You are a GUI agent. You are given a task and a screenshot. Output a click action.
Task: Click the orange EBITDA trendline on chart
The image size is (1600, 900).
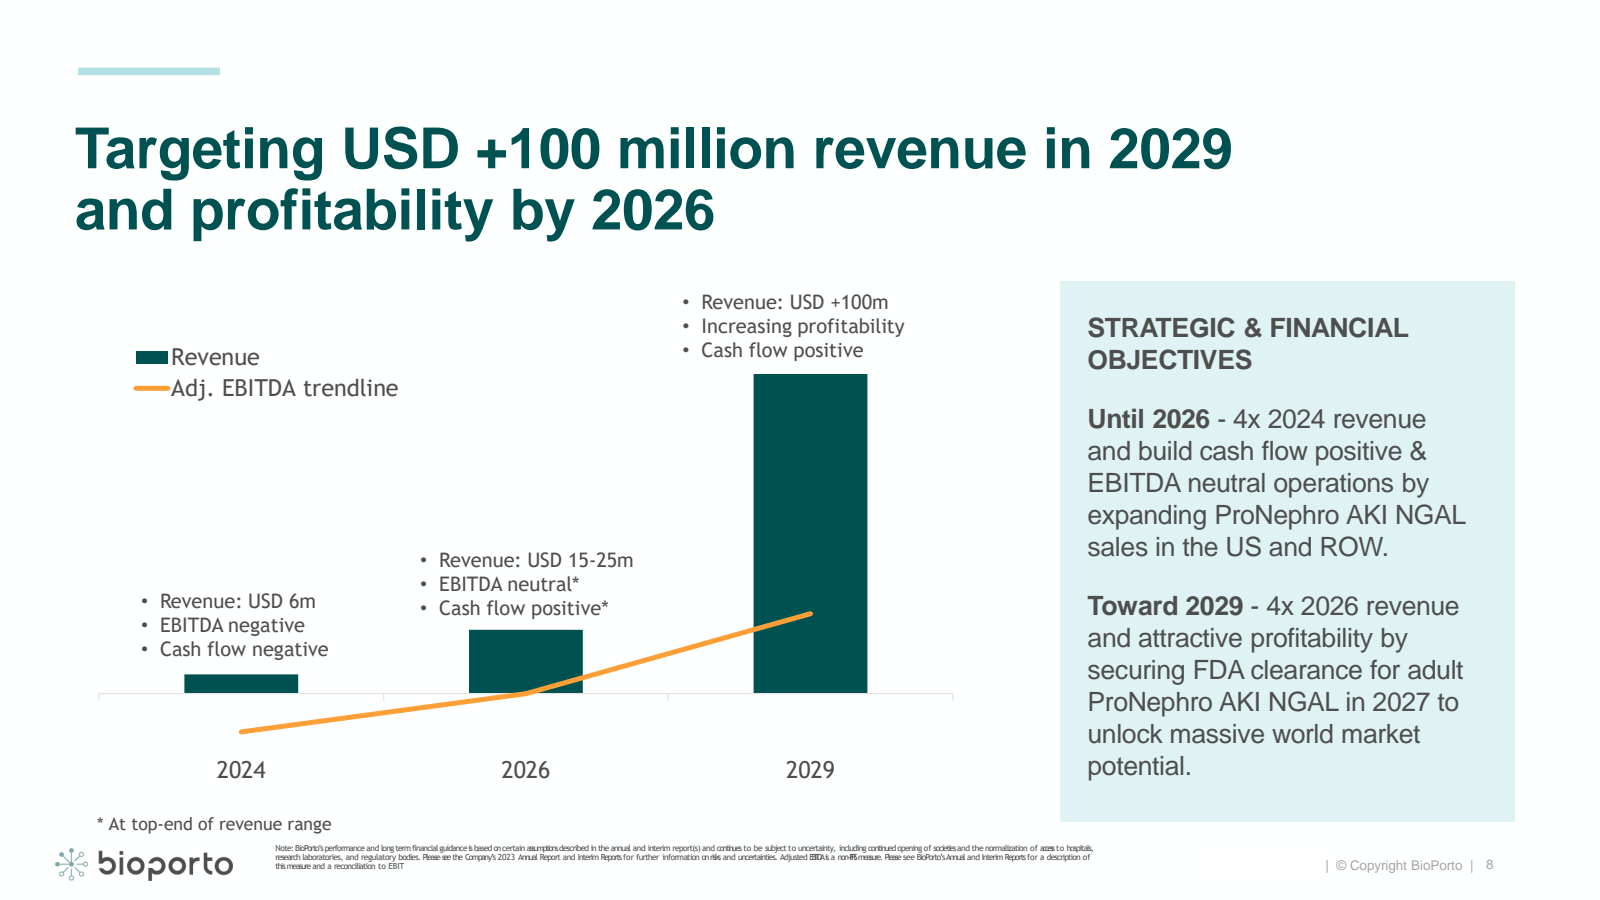(x=526, y=673)
